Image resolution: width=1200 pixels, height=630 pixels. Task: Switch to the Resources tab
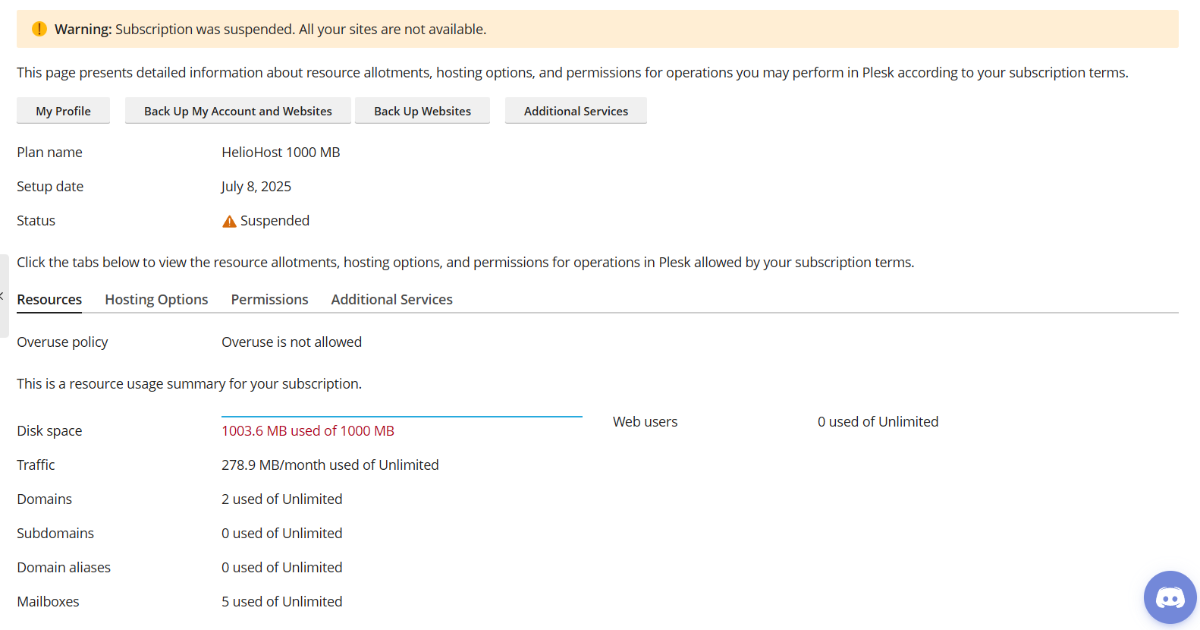[x=49, y=299]
